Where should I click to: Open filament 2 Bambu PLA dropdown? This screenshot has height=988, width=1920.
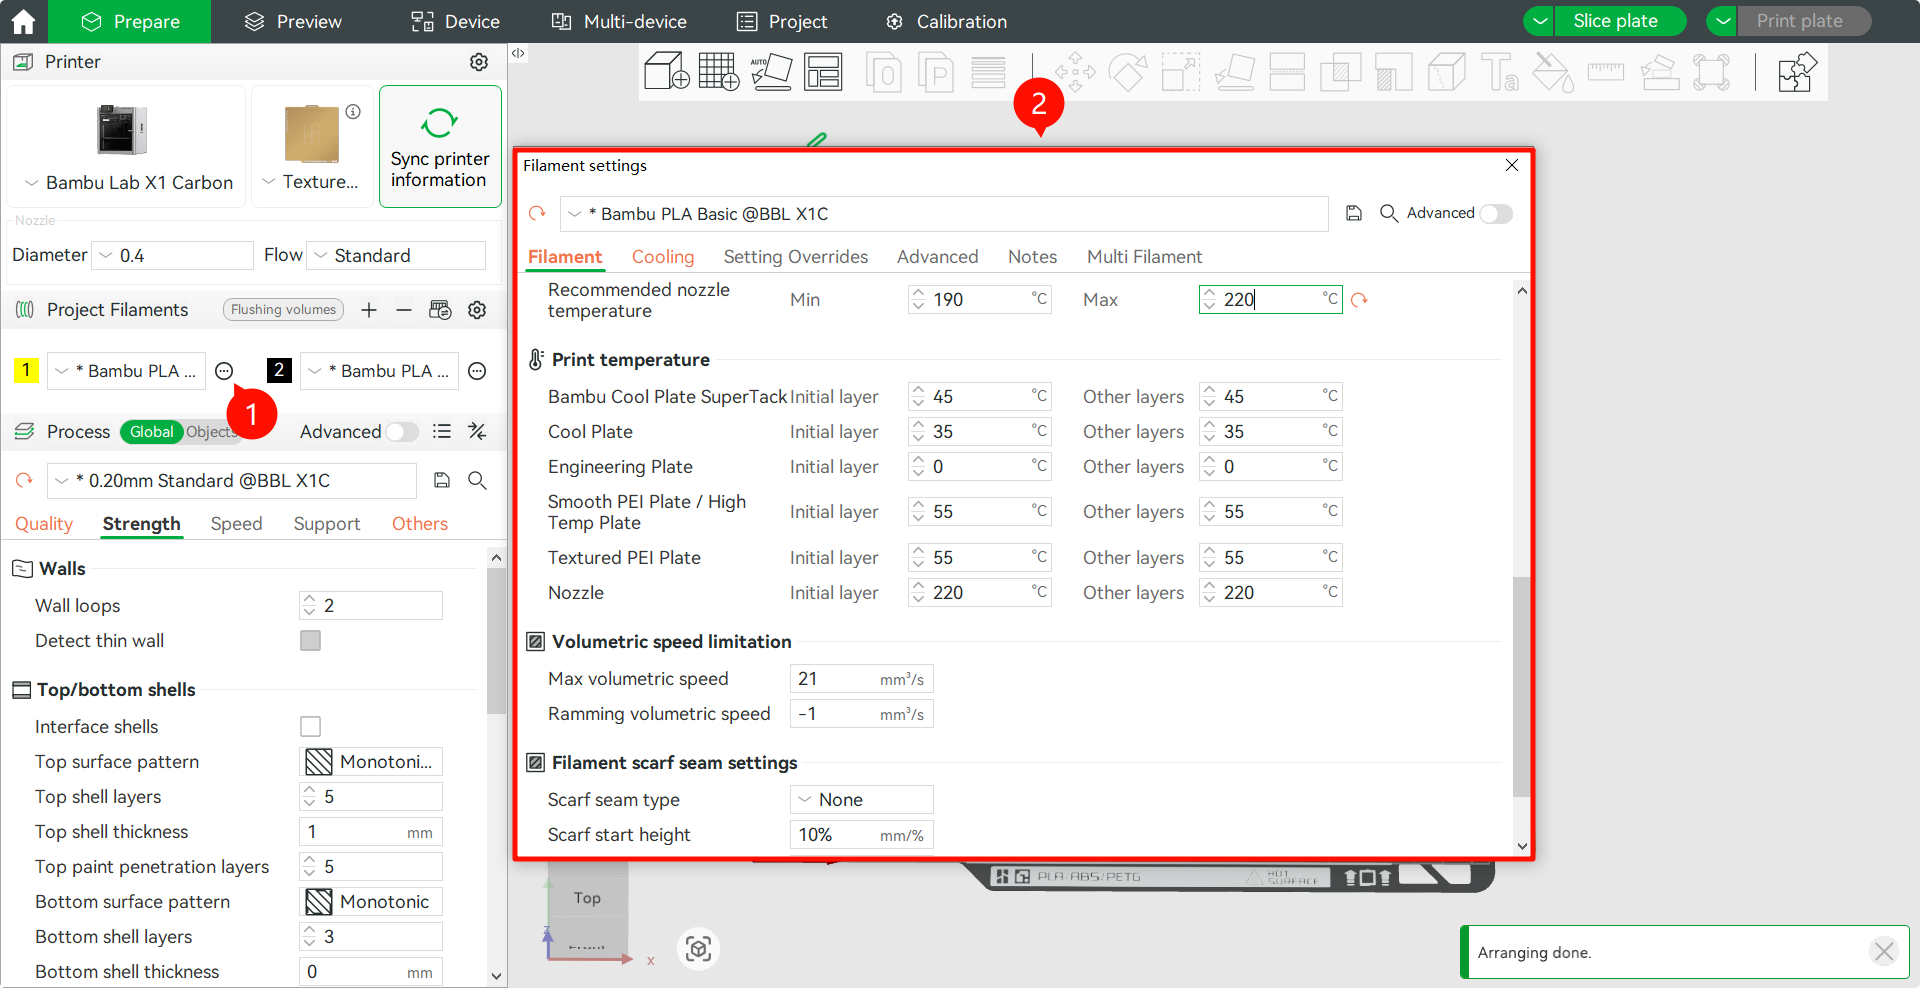pos(379,371)
